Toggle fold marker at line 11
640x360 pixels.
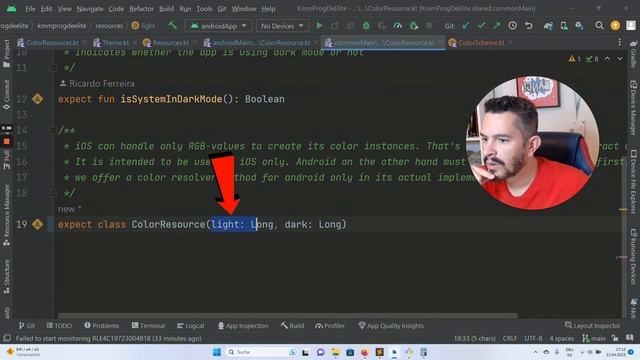[53, 67]
